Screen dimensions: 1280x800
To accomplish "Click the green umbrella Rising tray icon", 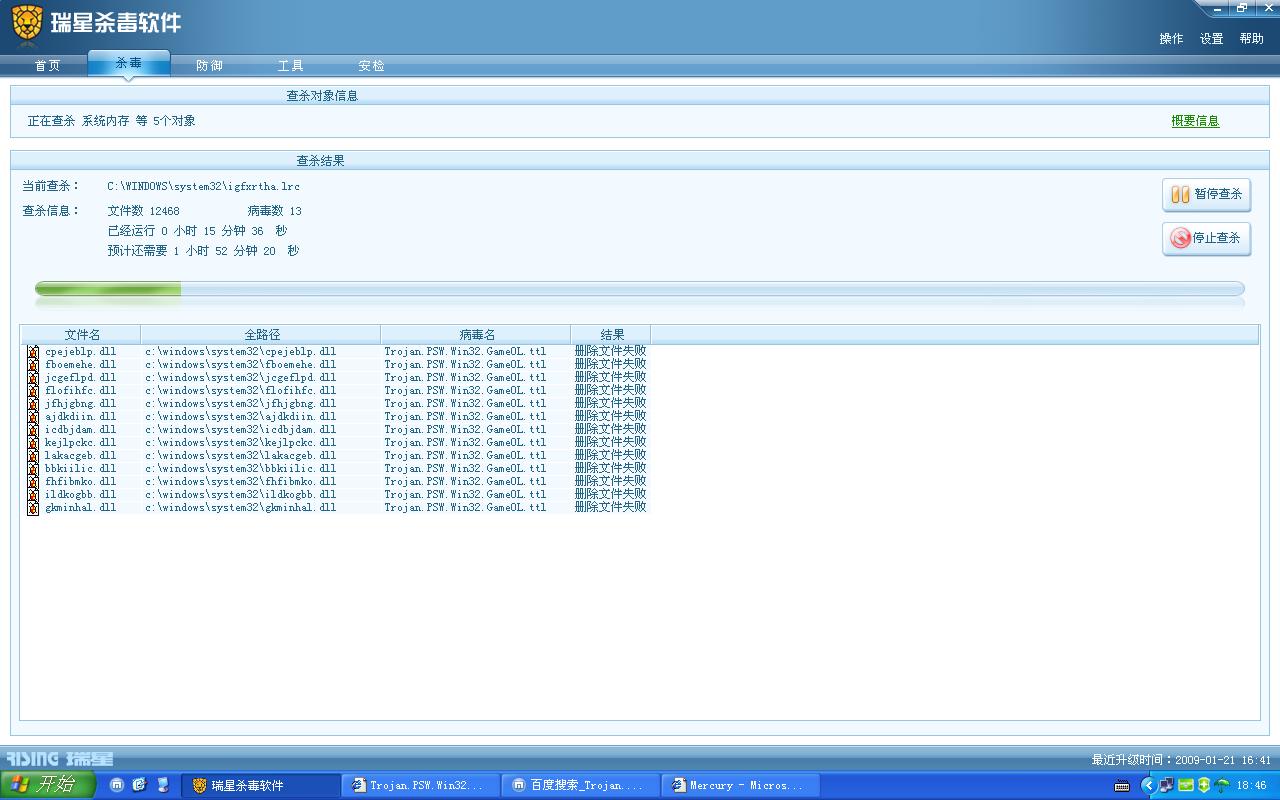I will 1221,786.
